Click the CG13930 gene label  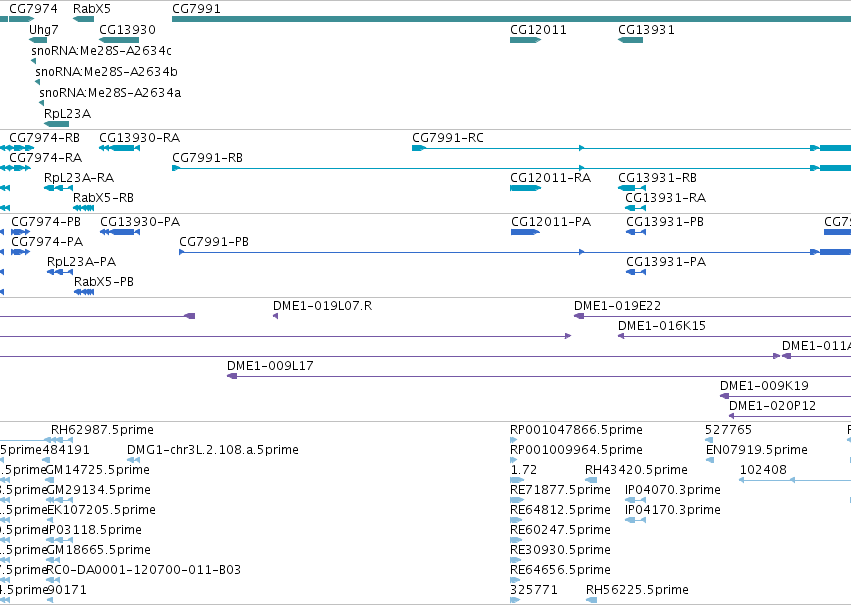[x=127, y=30]
